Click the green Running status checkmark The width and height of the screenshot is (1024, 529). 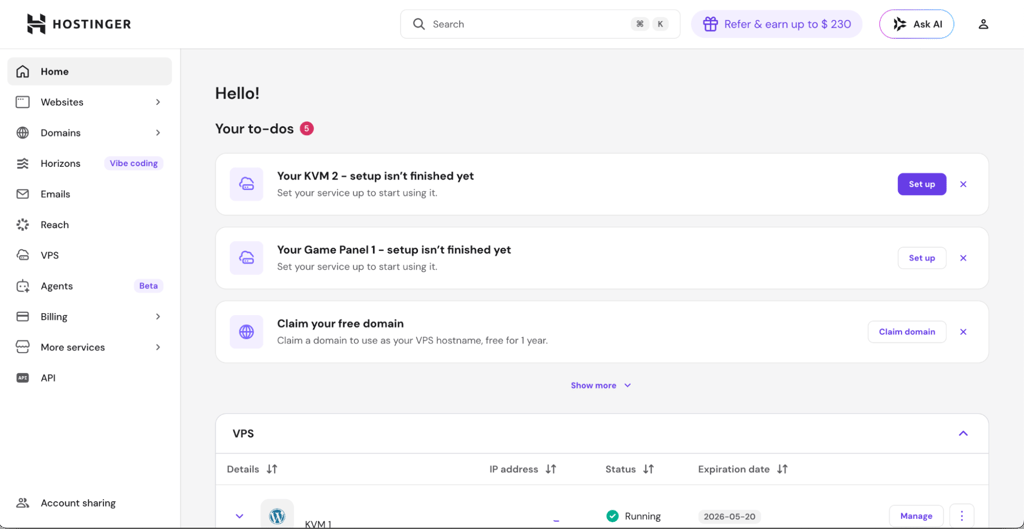click(612, 516)
